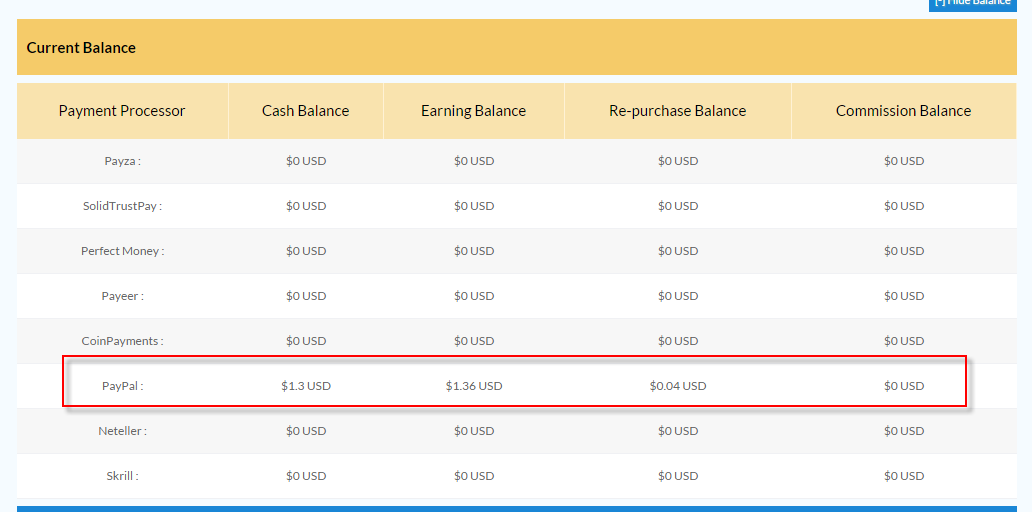Image resolution: width=1032 pixels, height=512 pixels.
Task: Select the Payza processor row label
Action: 122,161
